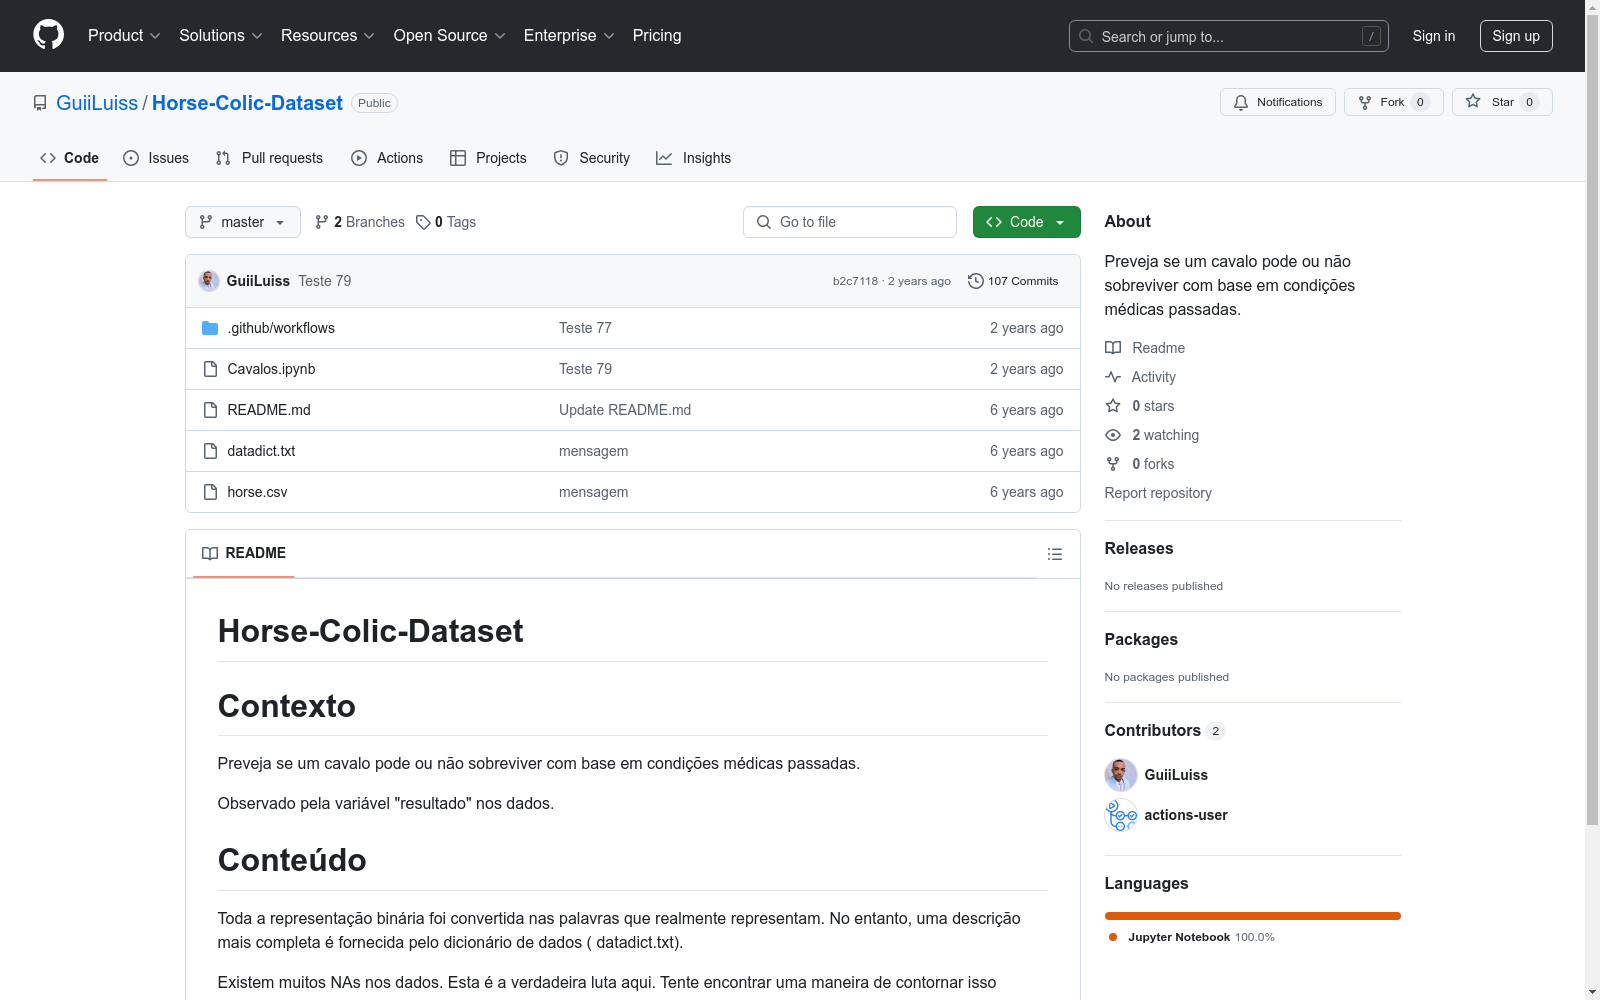Open the Projects tab
This screenshot has width=1600, height=1000.
point(488,158)
